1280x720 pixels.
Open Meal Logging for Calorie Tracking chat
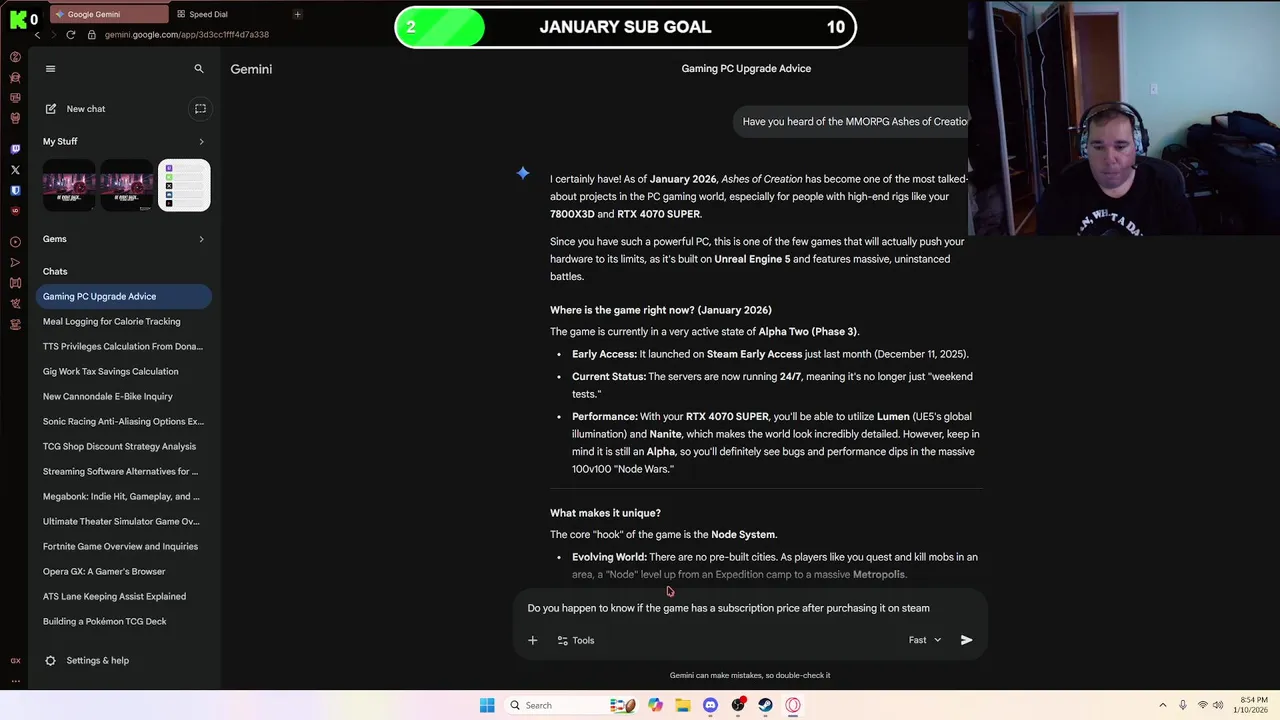(x=124, y=321)
